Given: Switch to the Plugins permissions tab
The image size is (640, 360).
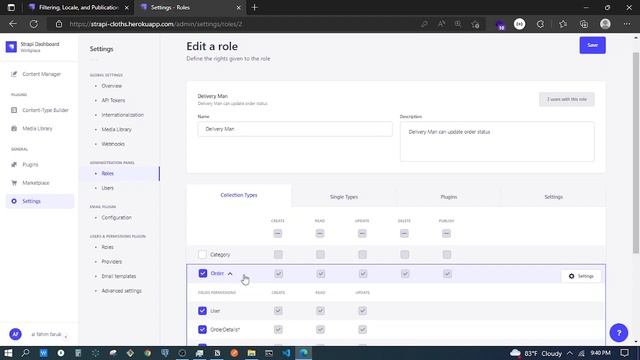Looking at the screenshot, I should click(449, 197).
